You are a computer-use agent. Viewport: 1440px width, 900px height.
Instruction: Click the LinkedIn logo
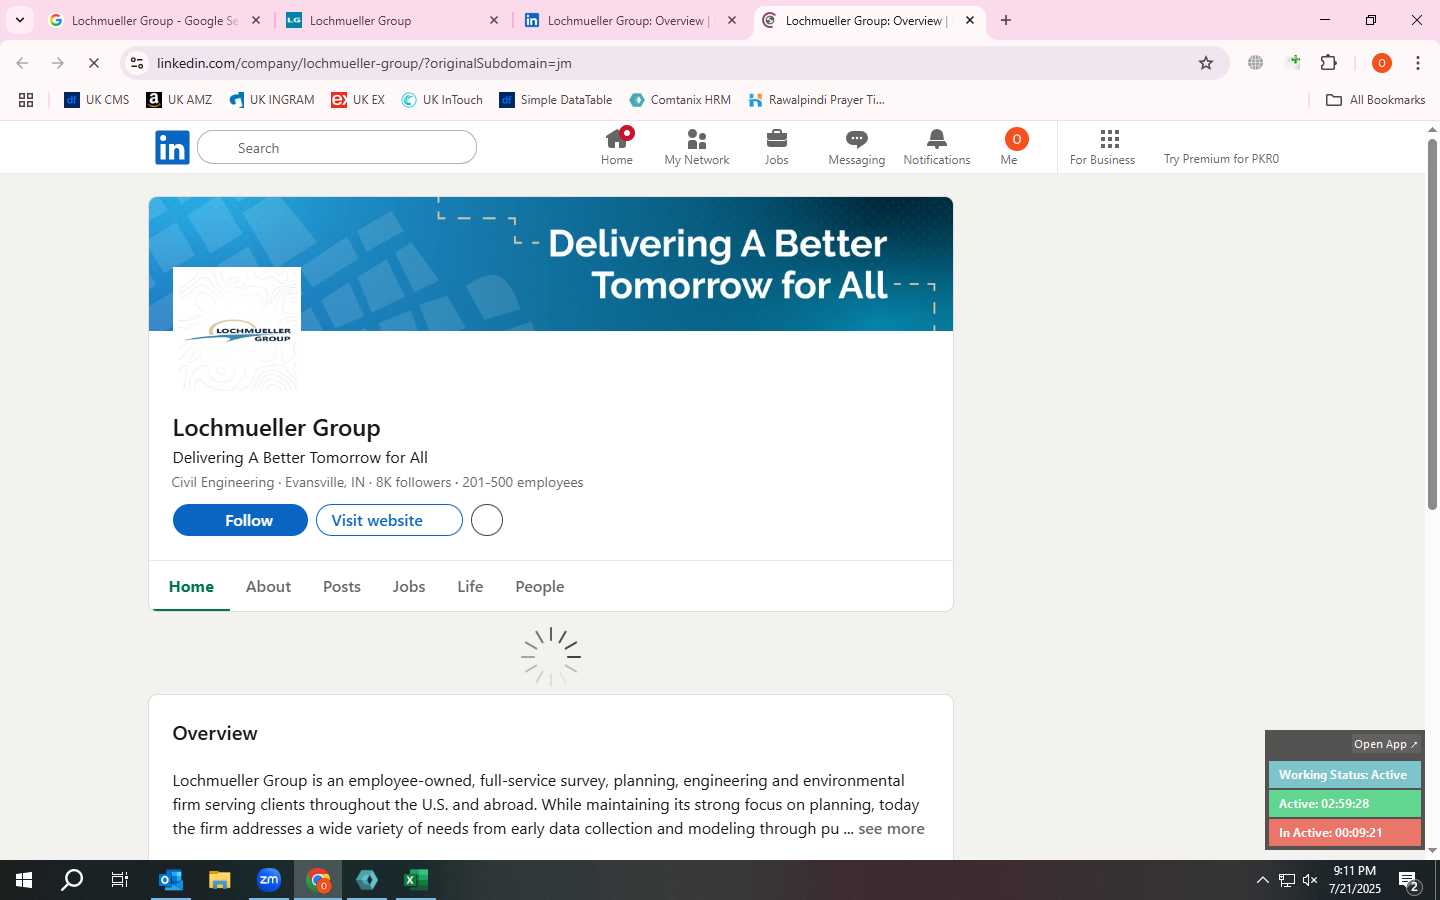pyautogui.click(x=172, y=148)
